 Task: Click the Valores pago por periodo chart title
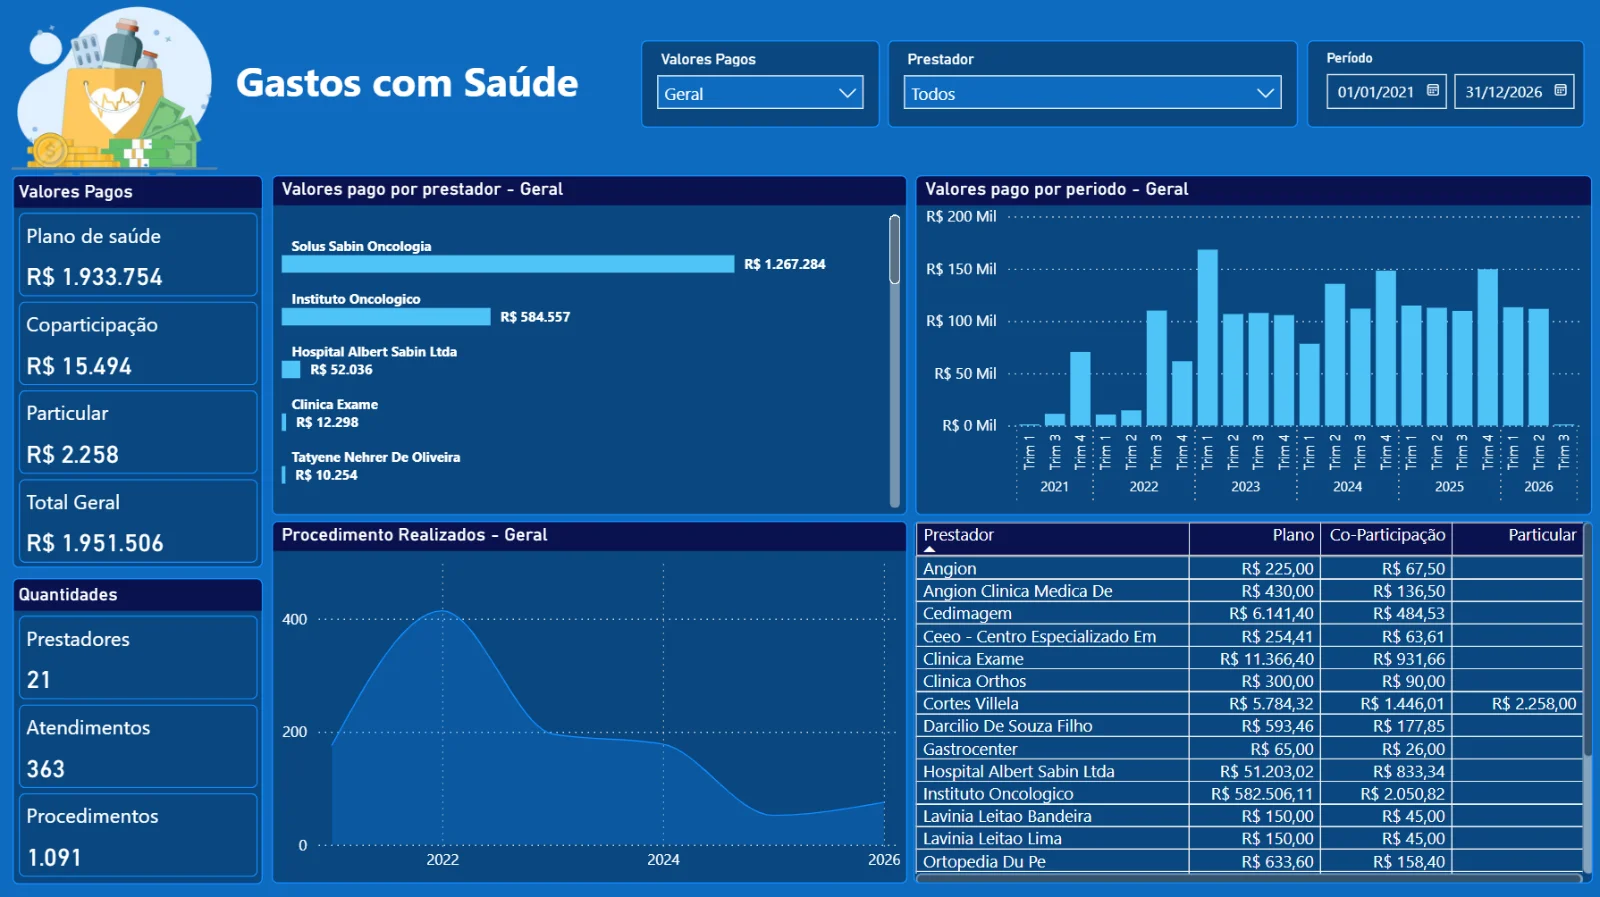pos(1056,189)
